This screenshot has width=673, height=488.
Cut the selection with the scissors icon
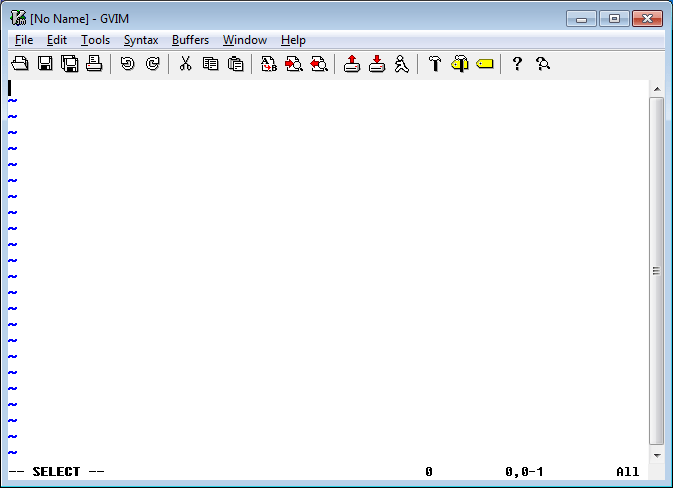(x=185, y=64)
